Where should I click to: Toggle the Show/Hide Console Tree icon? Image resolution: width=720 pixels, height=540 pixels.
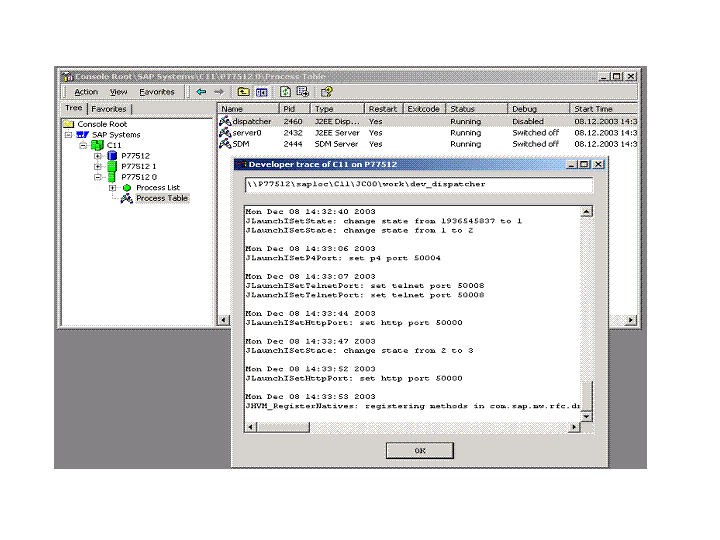(261, 92)
